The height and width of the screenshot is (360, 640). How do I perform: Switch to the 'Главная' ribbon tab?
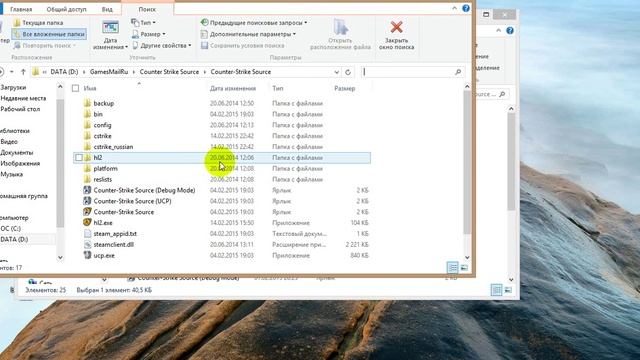[21, 9]
